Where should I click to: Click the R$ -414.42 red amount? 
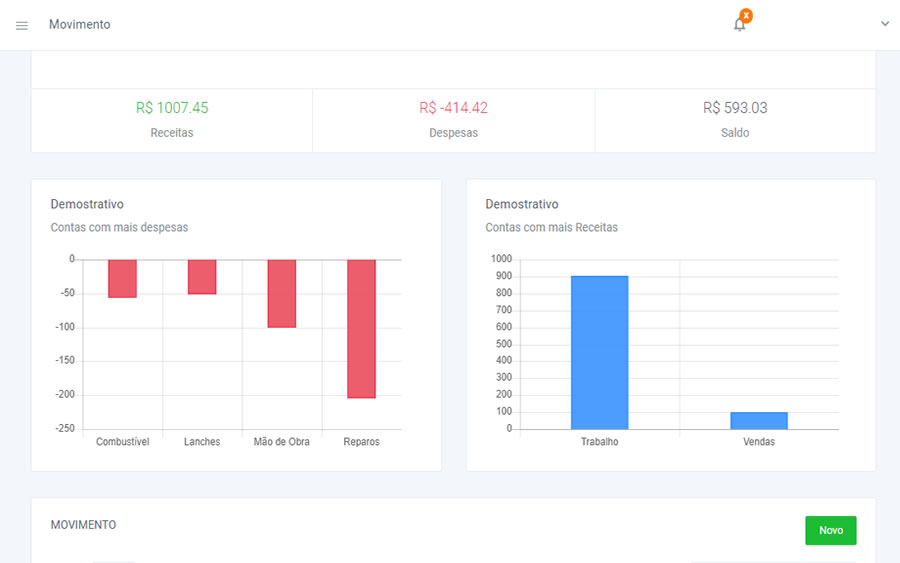point(453,108)
